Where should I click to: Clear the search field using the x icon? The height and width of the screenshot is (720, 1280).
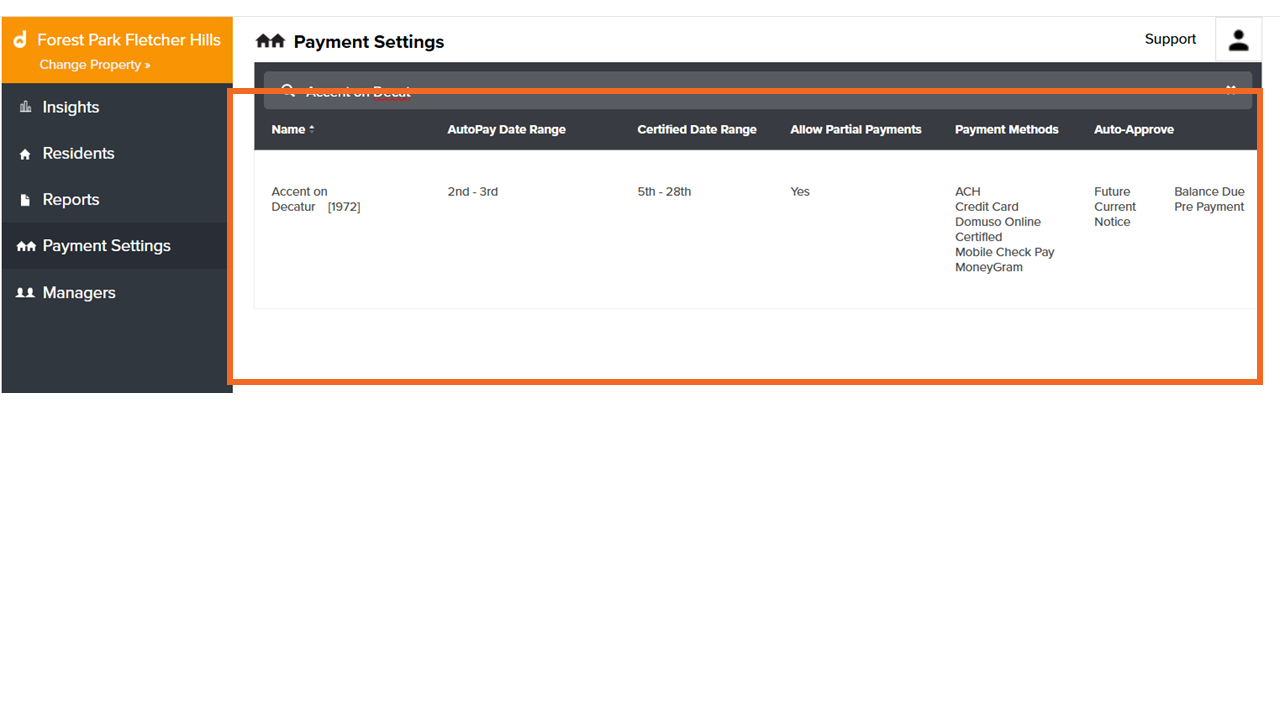coord(1232,90)
